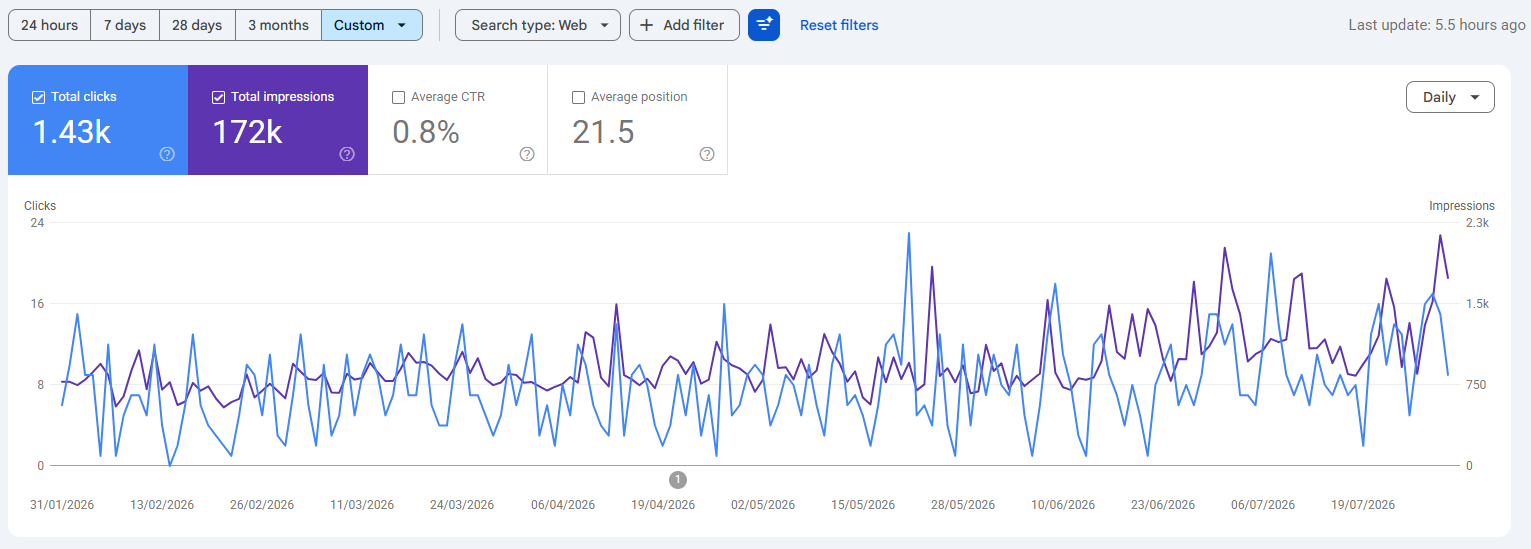Click the 1.43k total clicks value
The height and width of the screenshot is (549, 1531).
pos(71,132)
